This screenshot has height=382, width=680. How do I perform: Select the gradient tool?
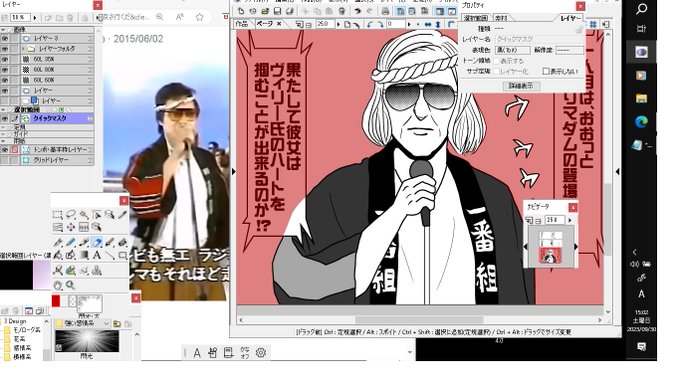point(84,255)
